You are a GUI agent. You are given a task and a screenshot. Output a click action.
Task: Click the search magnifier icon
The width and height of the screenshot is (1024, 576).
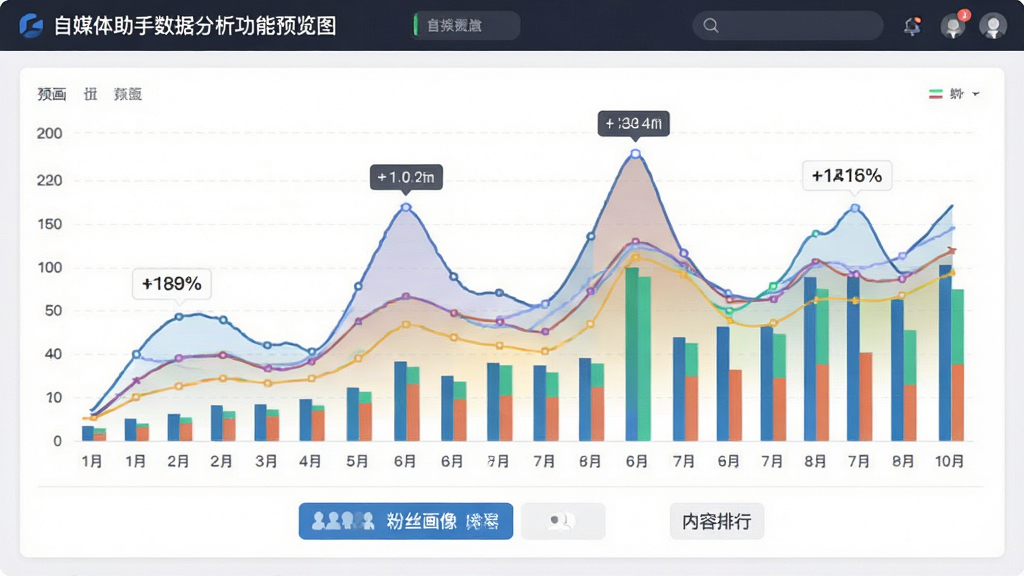(711, 25)
